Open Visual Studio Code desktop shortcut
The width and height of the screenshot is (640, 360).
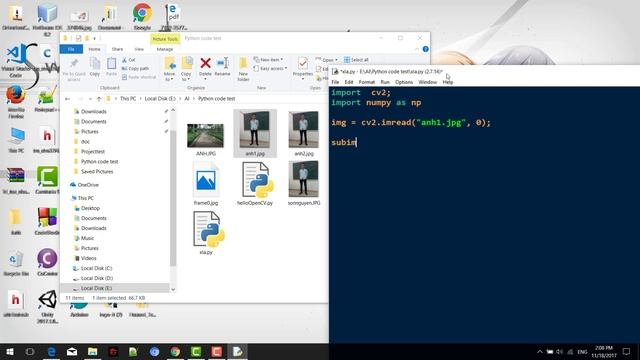[x=16, y=61]
